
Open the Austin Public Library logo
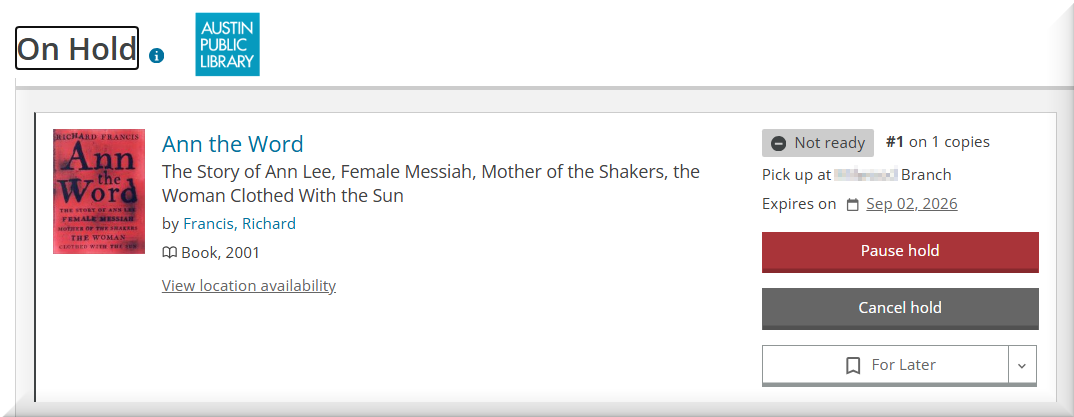tap(227, 44)
